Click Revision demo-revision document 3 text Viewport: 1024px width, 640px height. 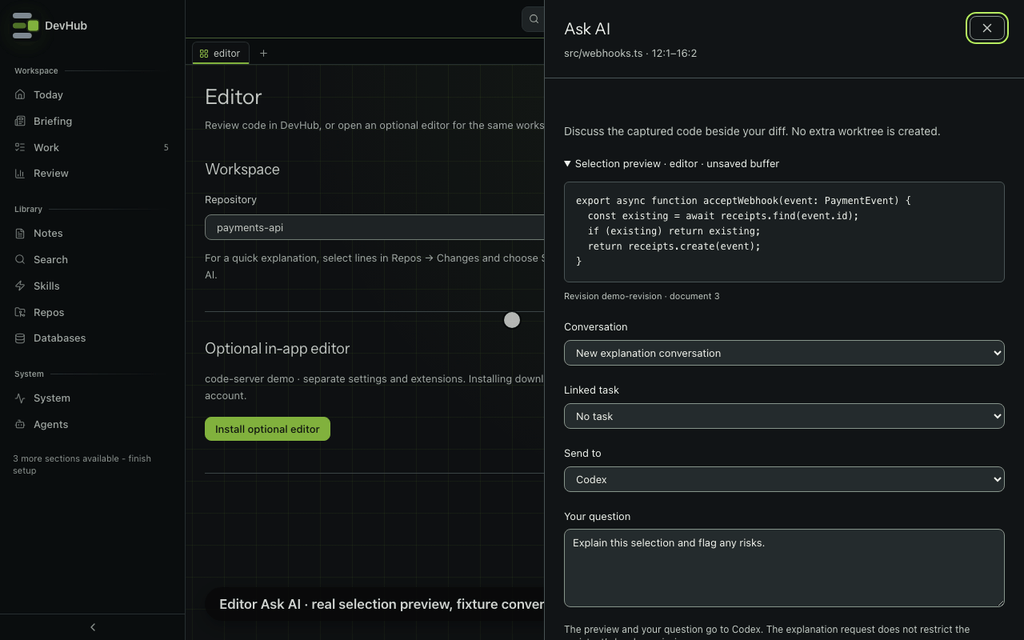(x=641, y=296)
